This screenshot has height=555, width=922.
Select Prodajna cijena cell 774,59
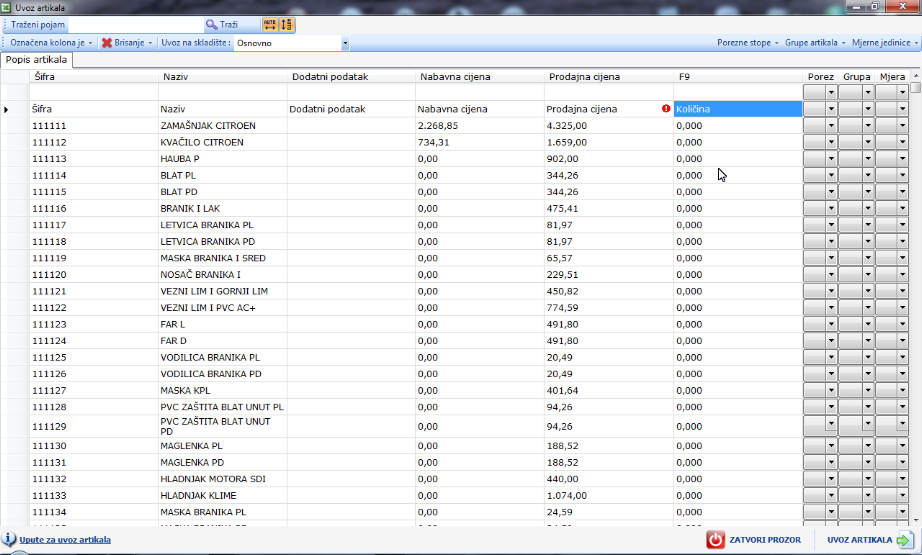click(x=609, y=307)
